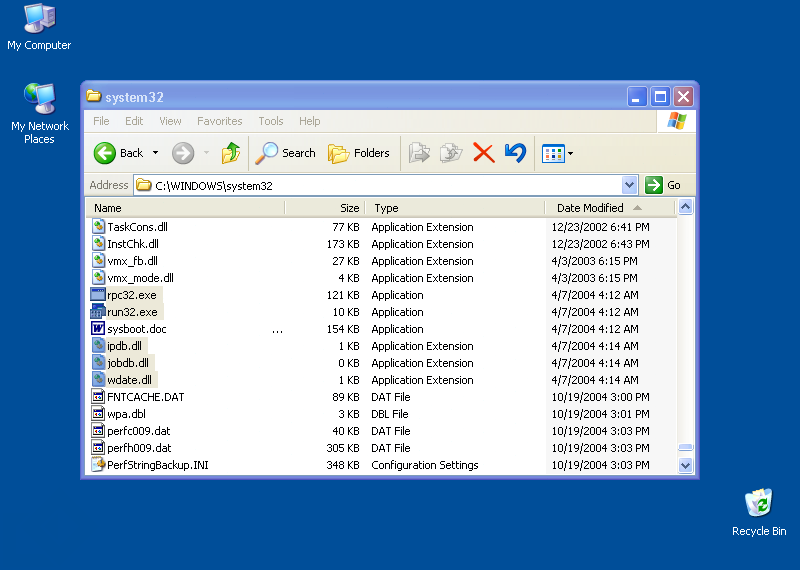Sort by the Name column header

coord(185,208)
